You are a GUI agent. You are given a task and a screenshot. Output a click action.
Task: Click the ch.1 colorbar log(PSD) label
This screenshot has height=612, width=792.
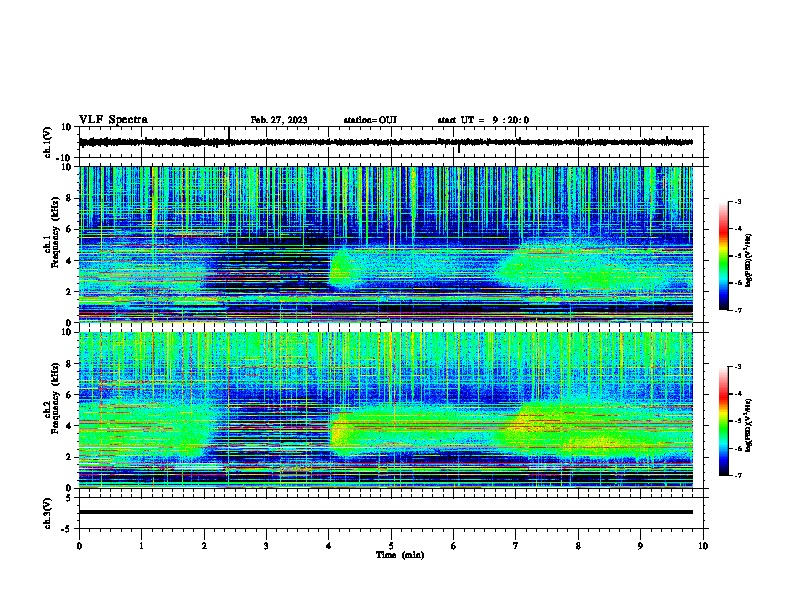tap(749, 260)
